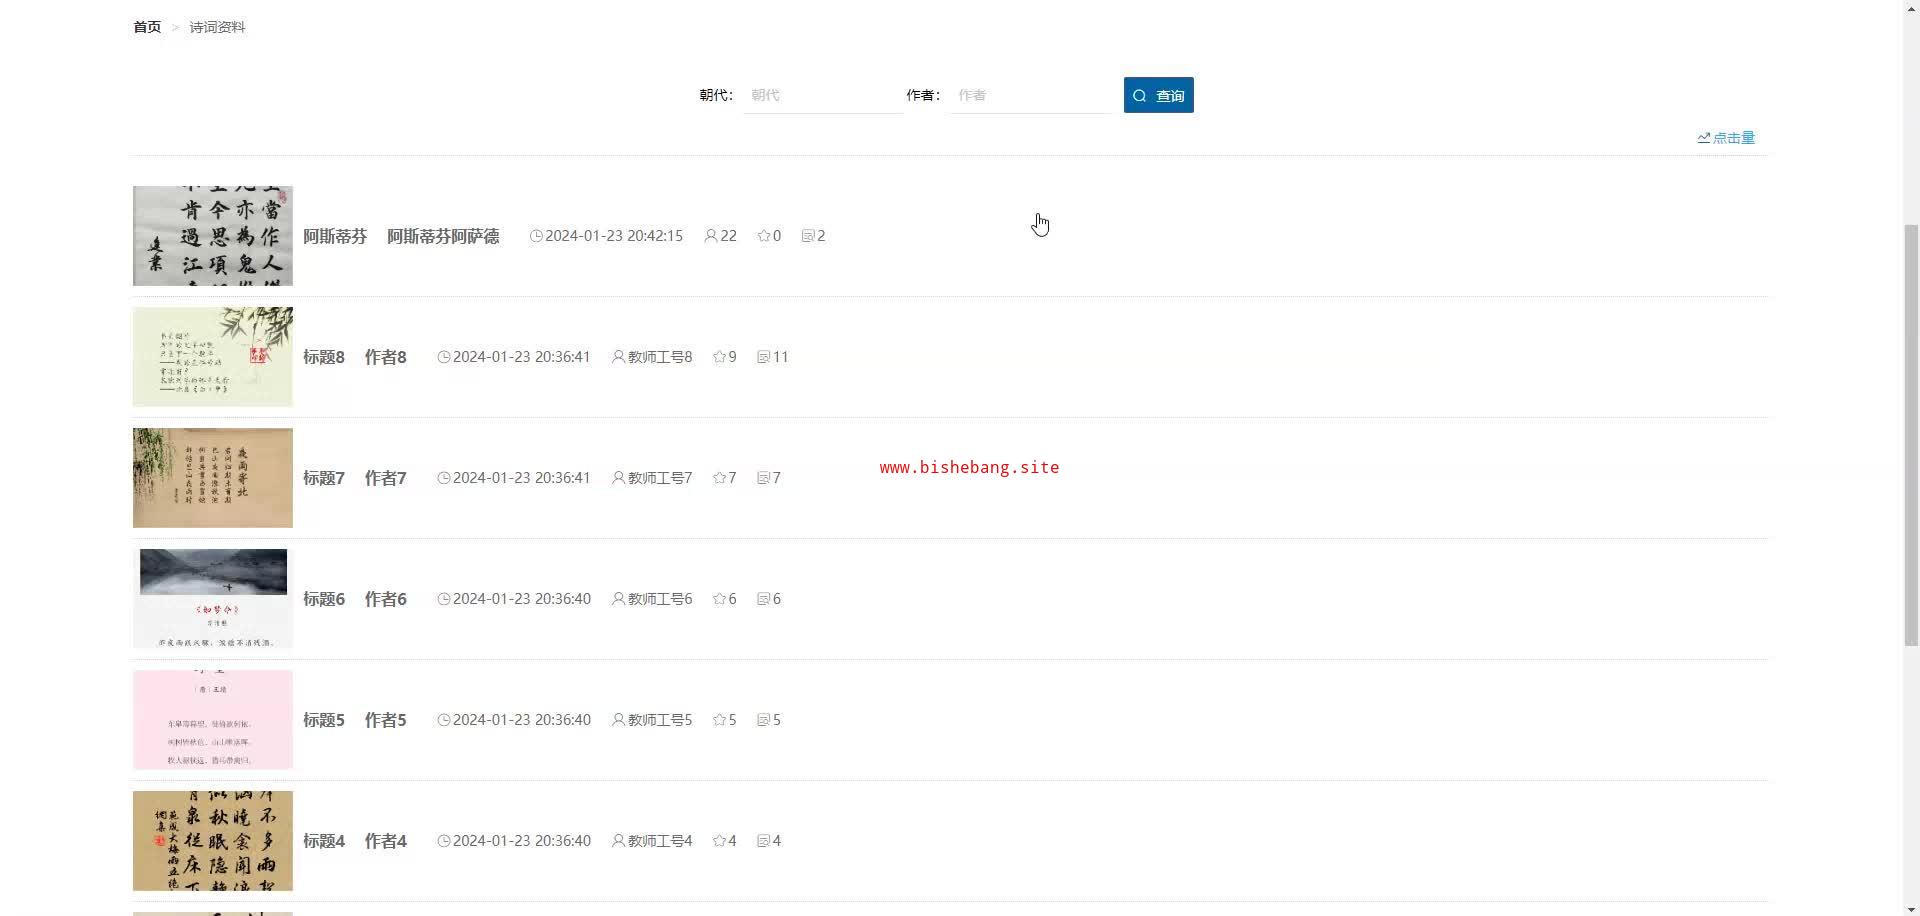The width and height of the screenshot is (1920, 916).
Task: Click the author name 作者5
Action: [x=386, y=720]
